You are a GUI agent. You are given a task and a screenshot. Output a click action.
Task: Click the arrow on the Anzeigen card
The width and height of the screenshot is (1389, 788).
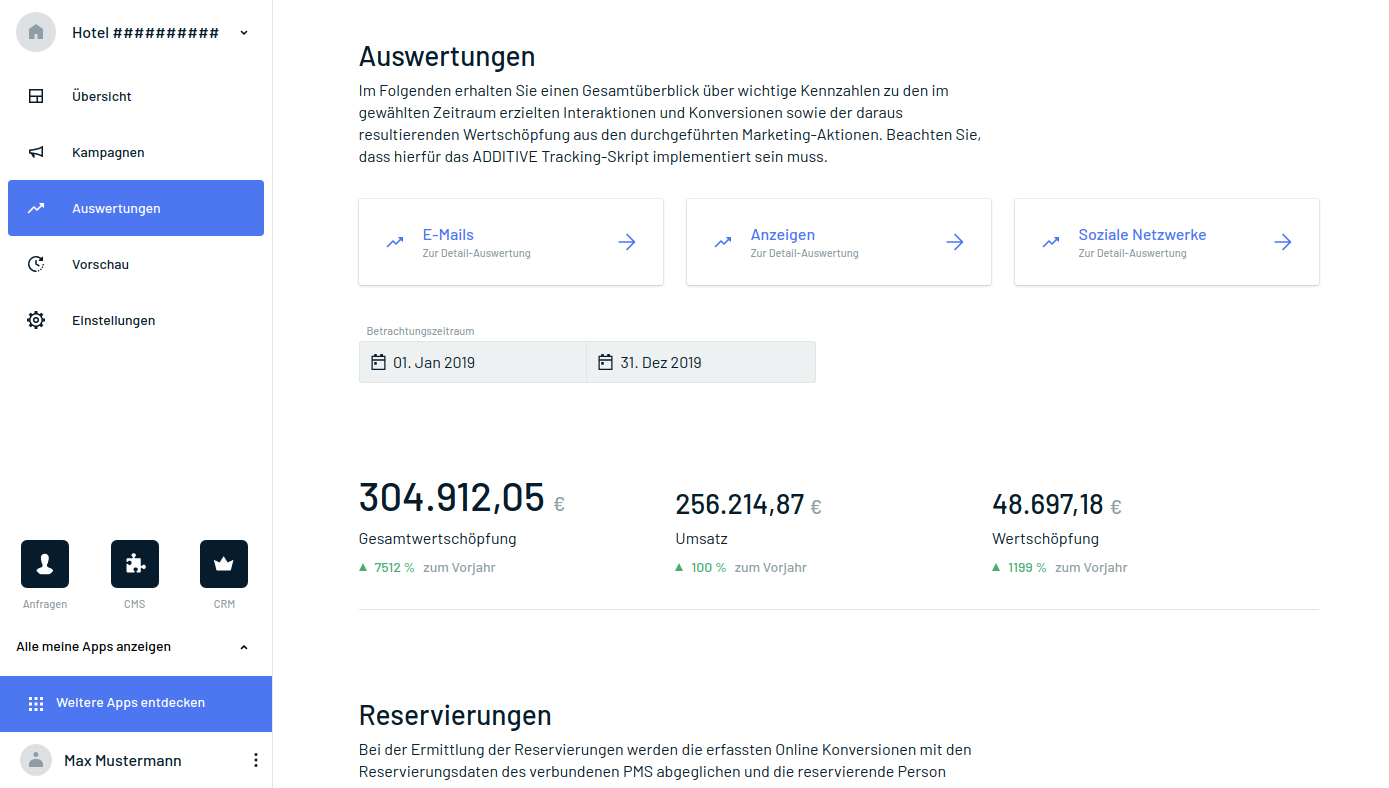[955, 242]
